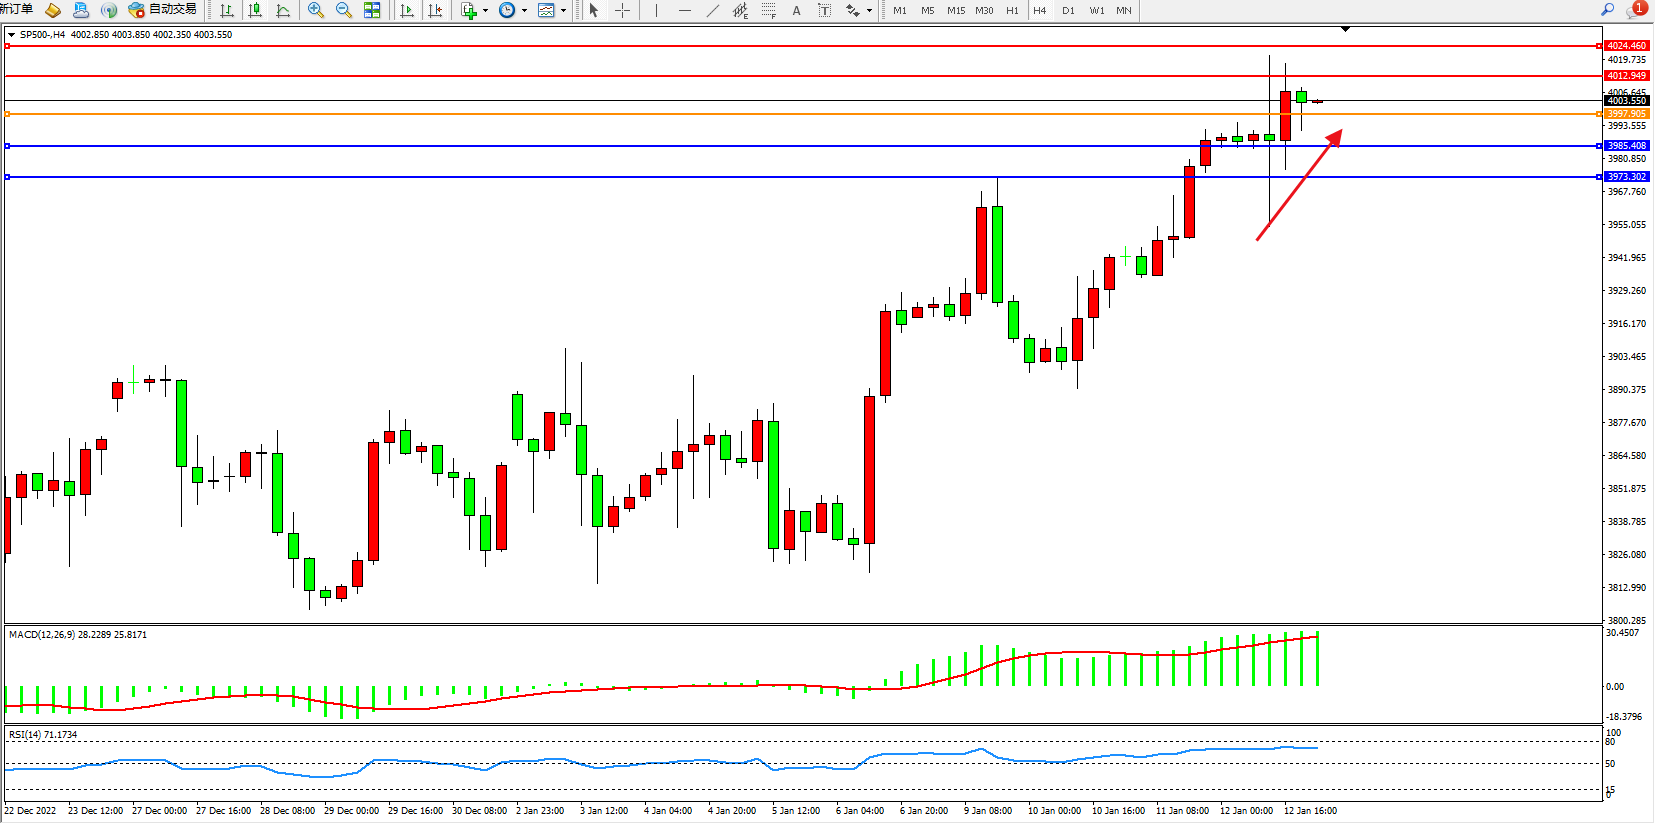Viewport: 1655px width, 824px height.
Task: Open the tile windows grid icon
Action: click(372, 10)
